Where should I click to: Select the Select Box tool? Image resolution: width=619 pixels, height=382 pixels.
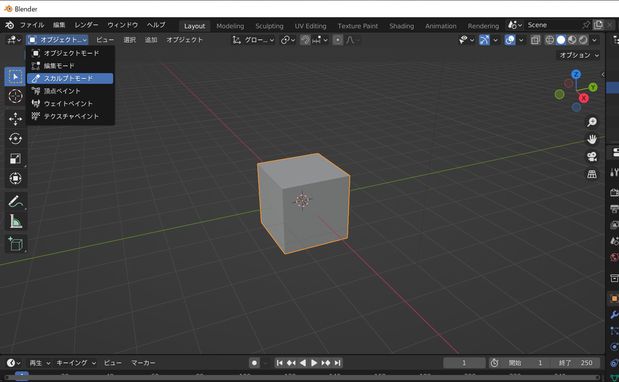pos(15,77)
